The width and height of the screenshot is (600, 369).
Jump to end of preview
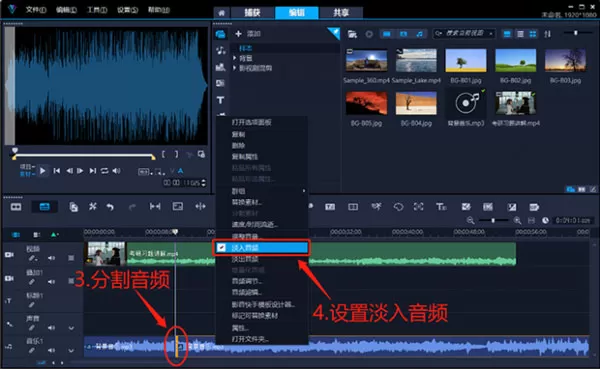93,171
